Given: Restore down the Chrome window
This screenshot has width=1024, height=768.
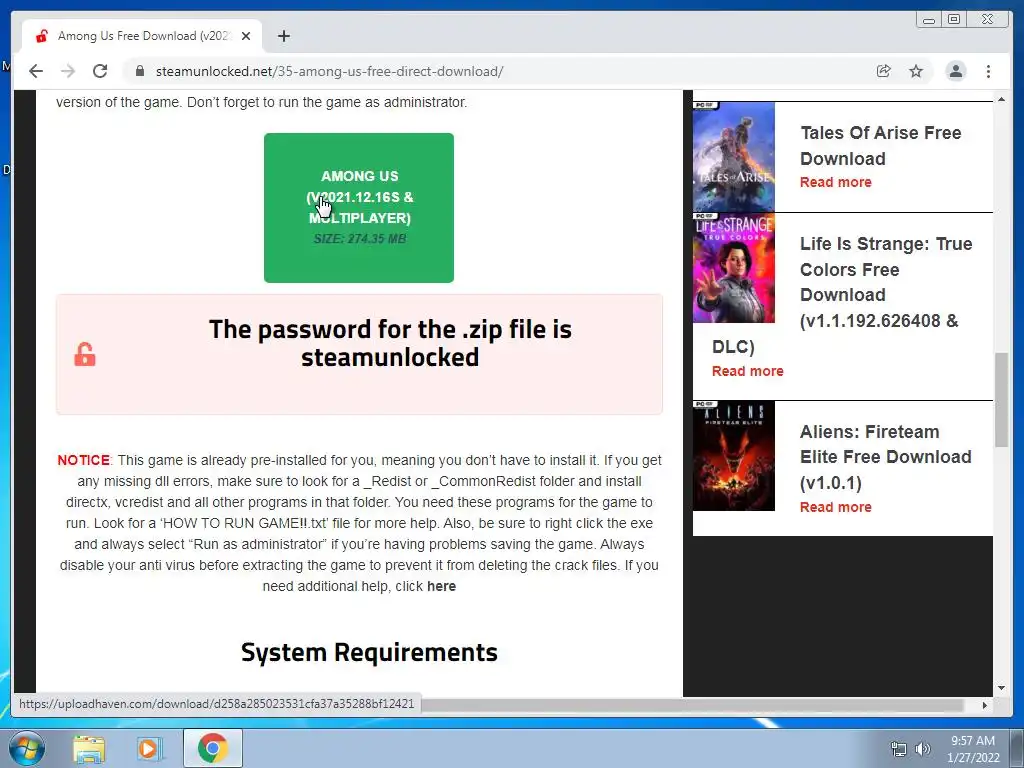Looking at the screenshot, I should (x=953, y=20).
